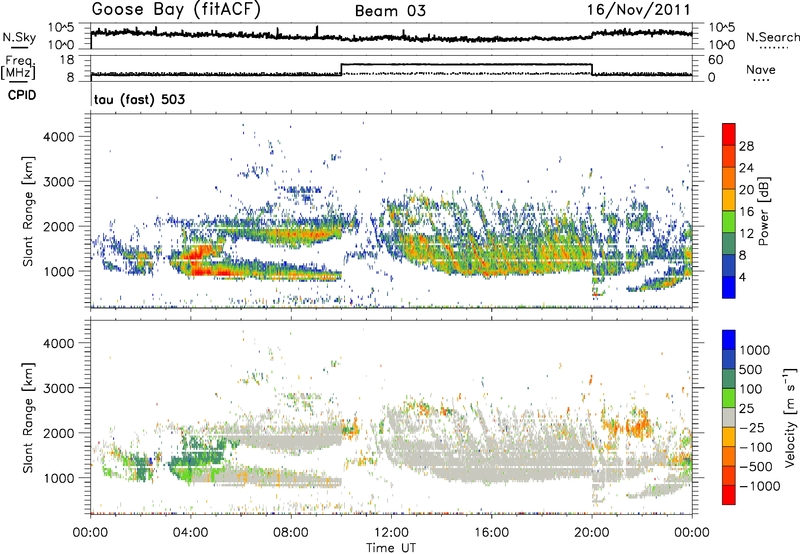This screenshot has width=800, height=554.
Task: Click the "18" frequency axis tick
Action: (x=67, y=60)
